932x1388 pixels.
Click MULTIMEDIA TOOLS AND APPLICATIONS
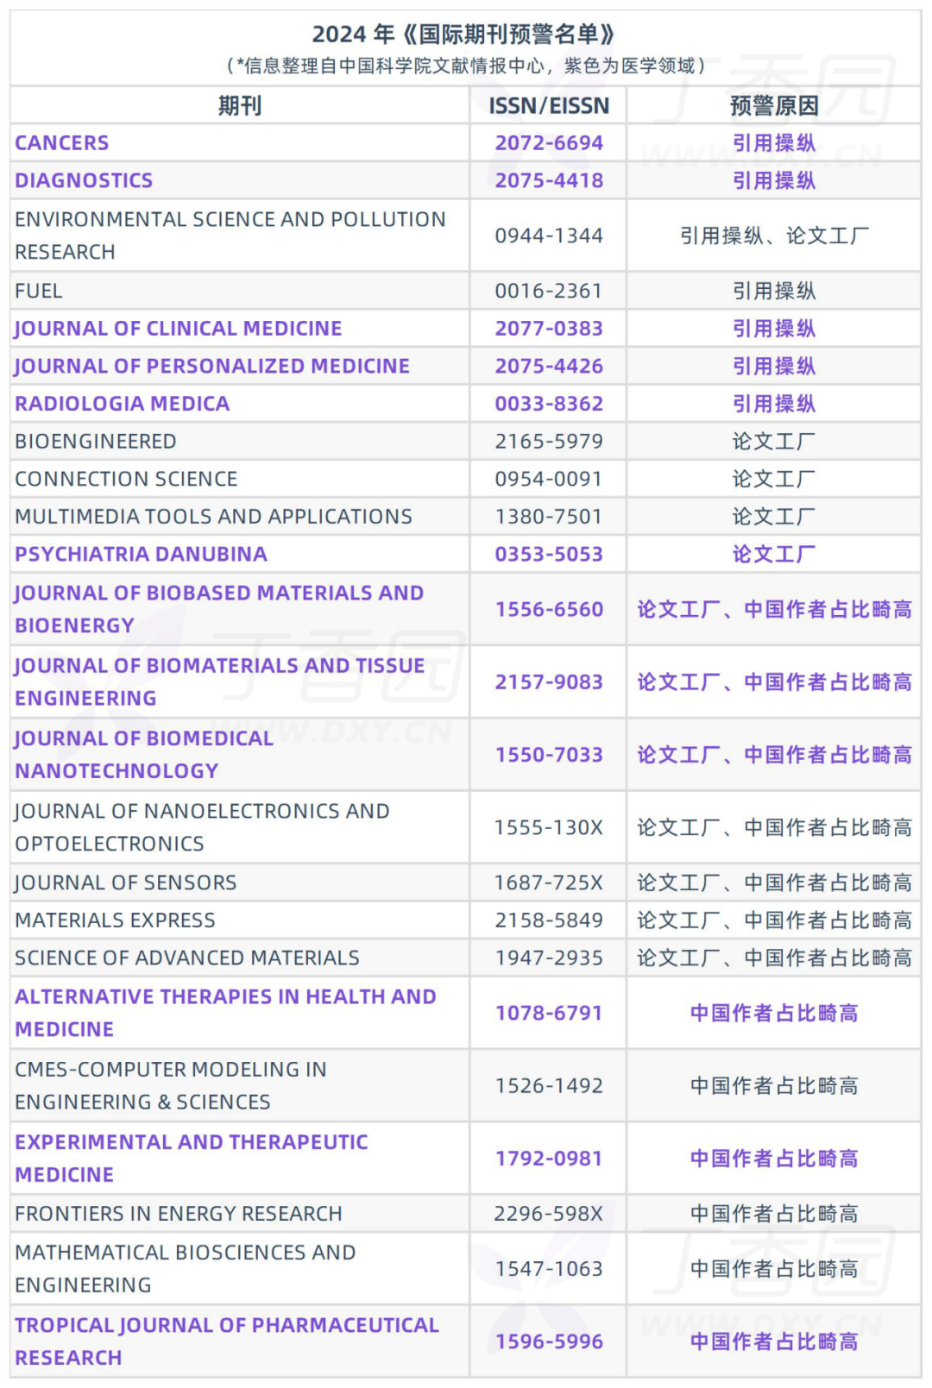coord(213,517)
